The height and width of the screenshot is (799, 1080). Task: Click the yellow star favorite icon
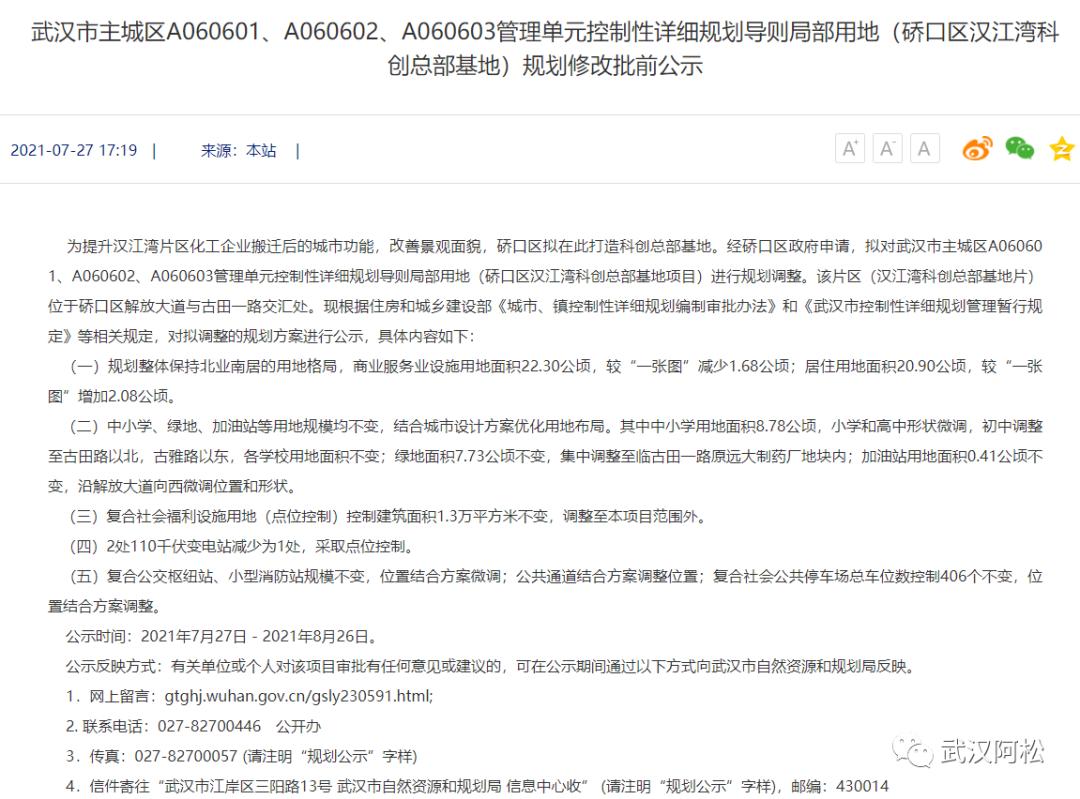tap(1060, 148)
